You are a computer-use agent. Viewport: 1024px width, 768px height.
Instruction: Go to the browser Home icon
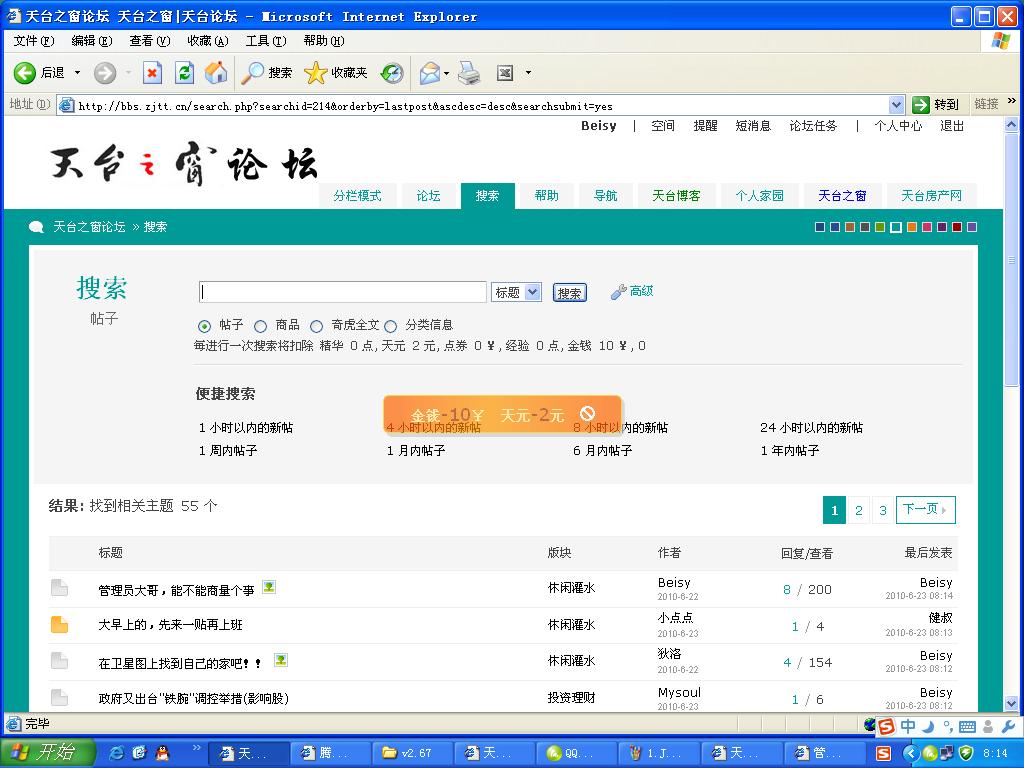pyautogui.click(x=215, y=73)
